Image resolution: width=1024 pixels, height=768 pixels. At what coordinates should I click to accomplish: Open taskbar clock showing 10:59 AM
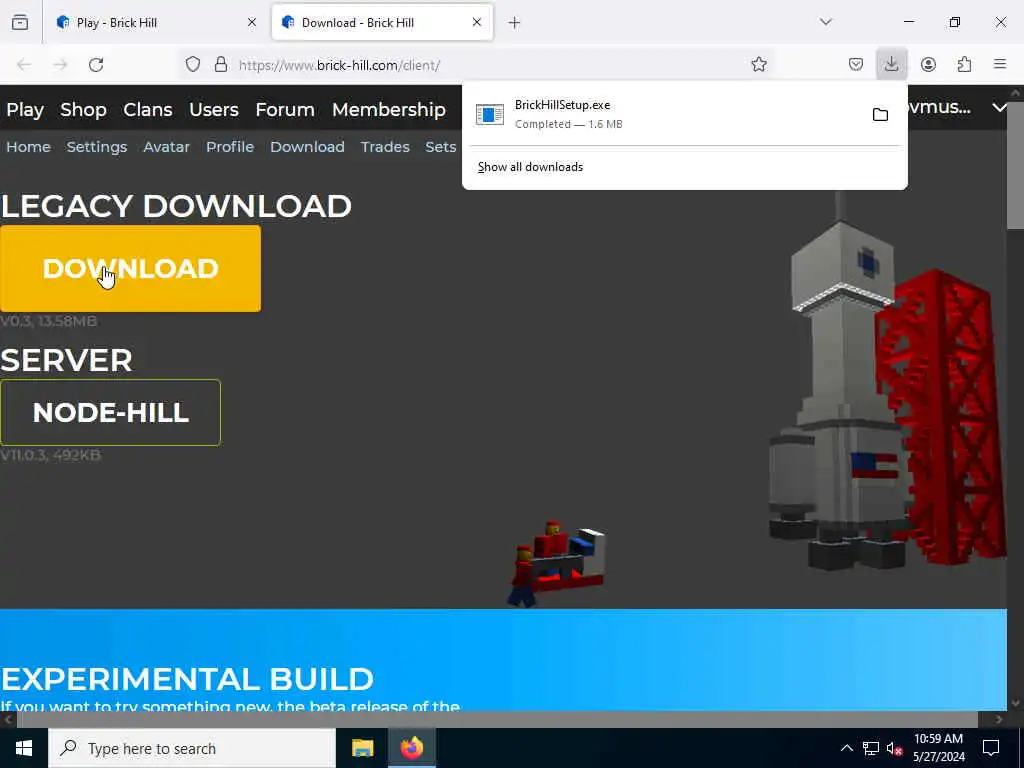coord(938,748)
